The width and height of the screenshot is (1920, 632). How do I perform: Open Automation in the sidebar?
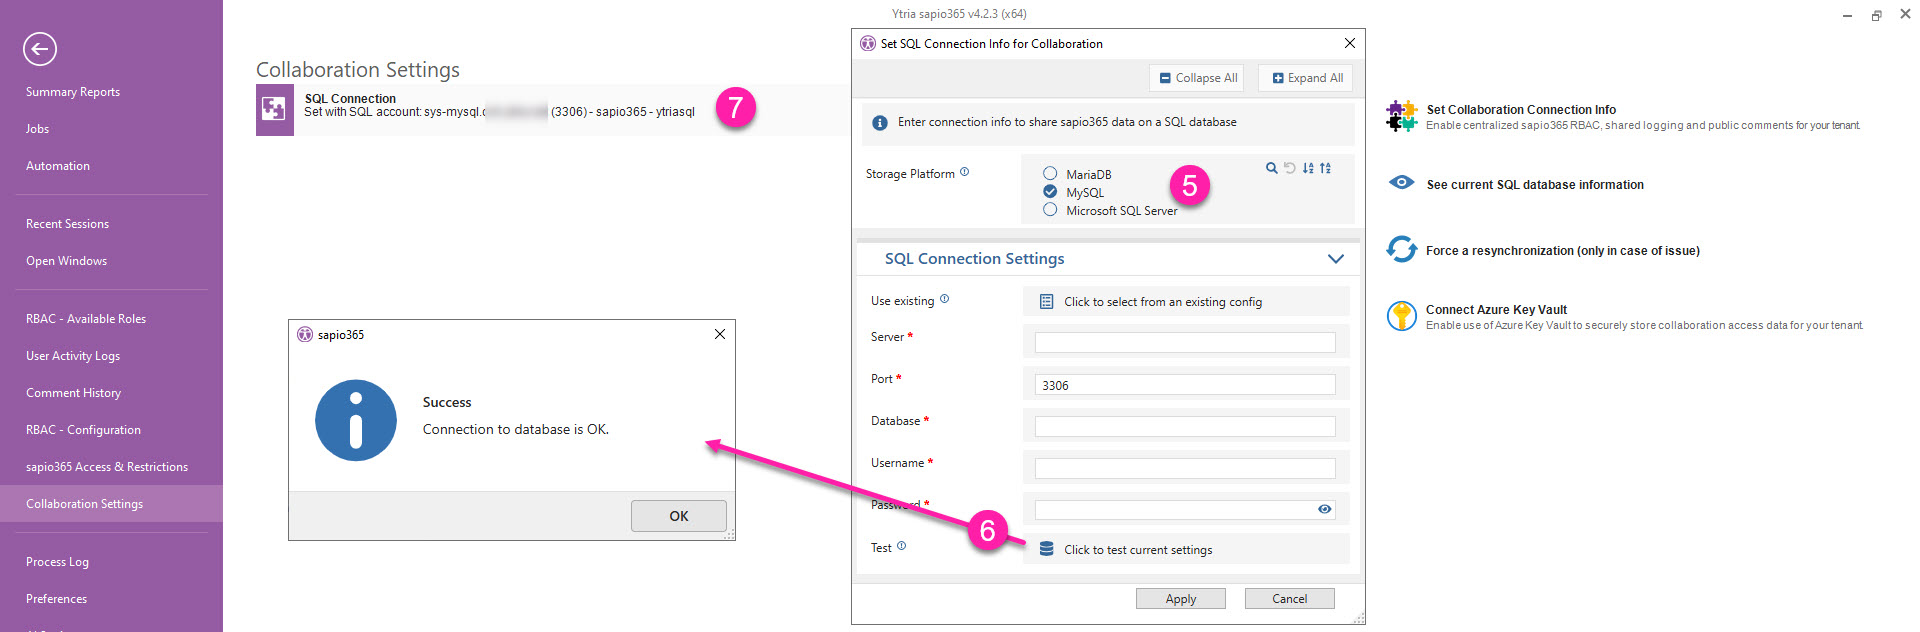(x=58, y=166)
